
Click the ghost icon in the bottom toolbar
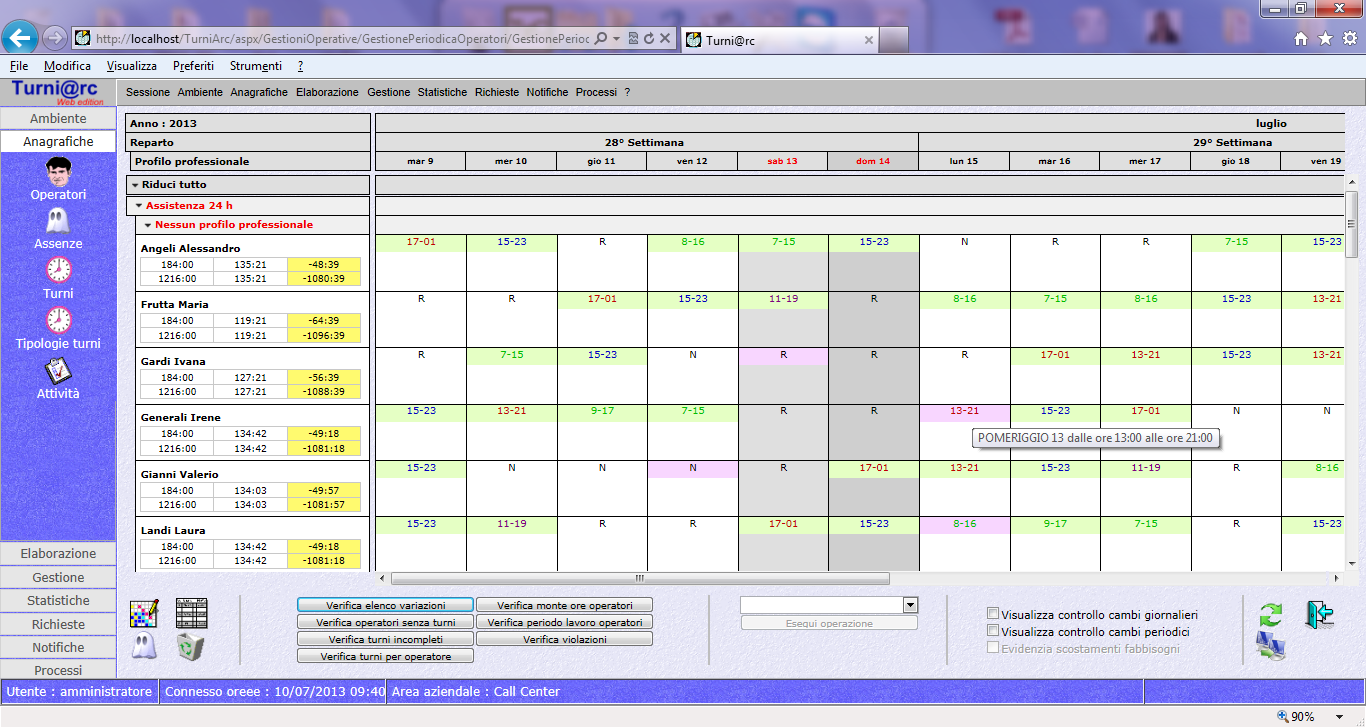click(144, 646)
